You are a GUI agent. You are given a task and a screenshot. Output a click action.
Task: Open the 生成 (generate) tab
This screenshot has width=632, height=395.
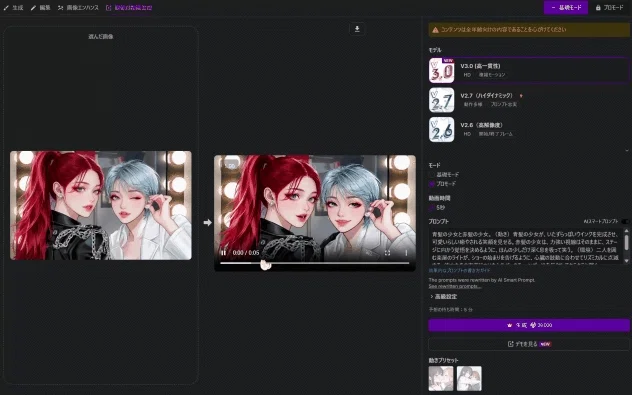13,8
